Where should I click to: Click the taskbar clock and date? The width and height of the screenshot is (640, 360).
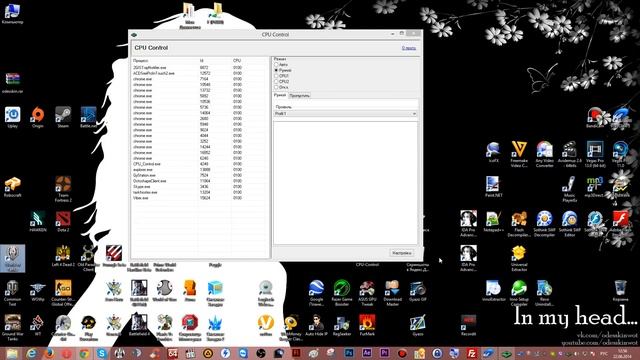coord(623,353)
